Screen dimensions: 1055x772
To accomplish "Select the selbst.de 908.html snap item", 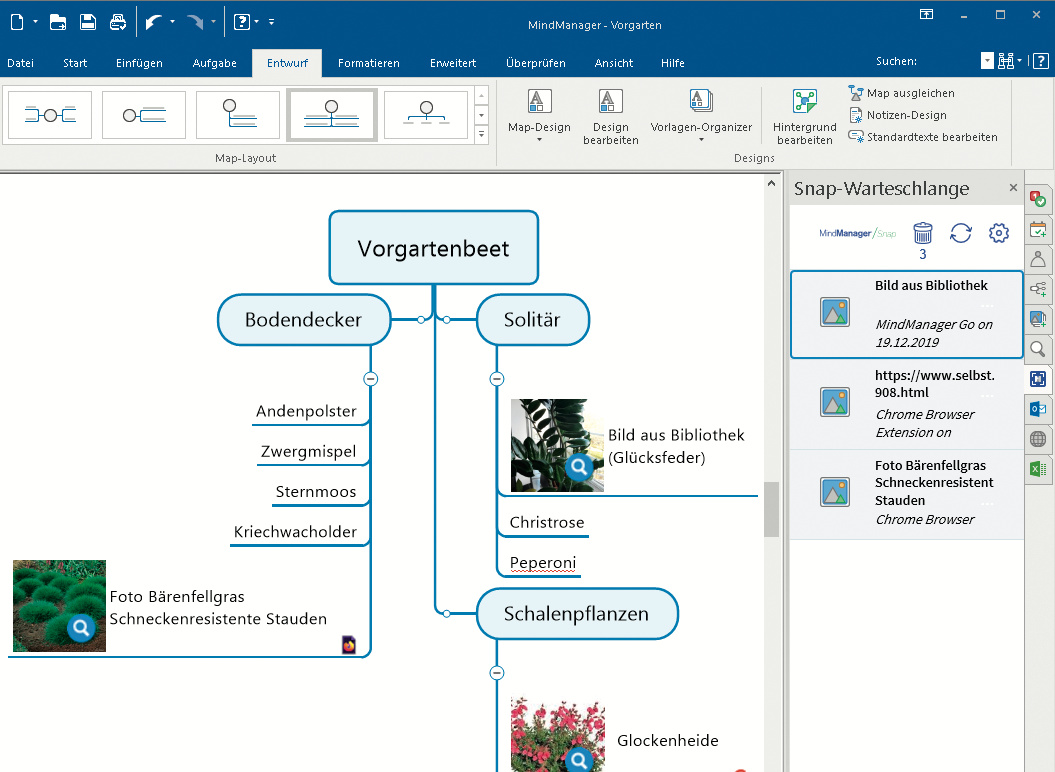I will click(907, 404).
